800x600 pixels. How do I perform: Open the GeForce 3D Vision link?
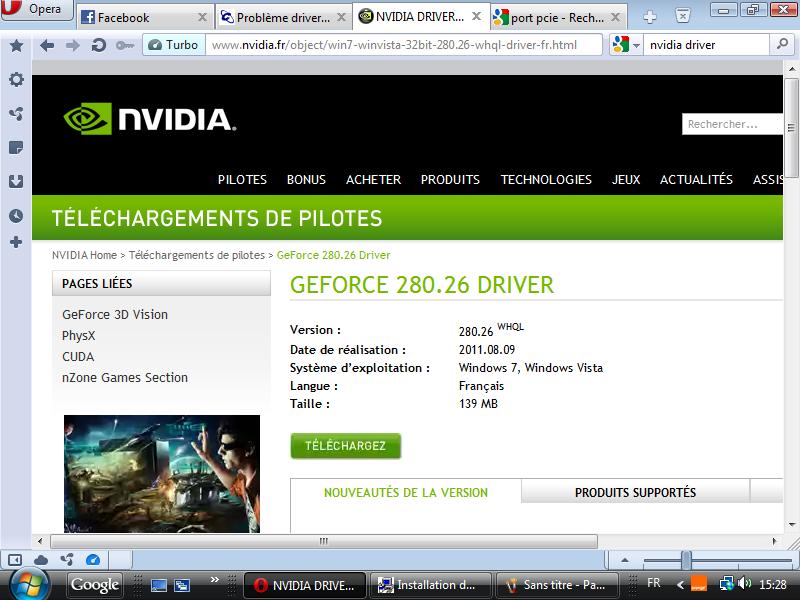pos(115,314)
